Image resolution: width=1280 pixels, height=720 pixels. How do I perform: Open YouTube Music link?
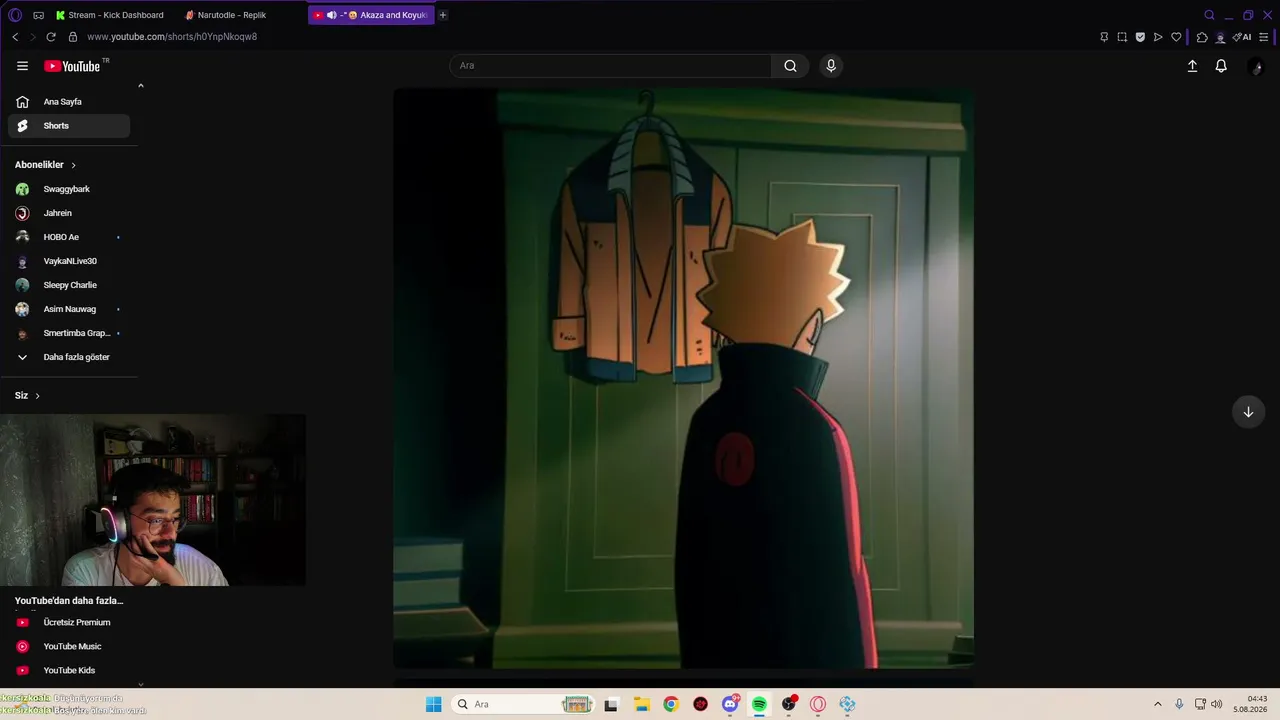(69, 646)
